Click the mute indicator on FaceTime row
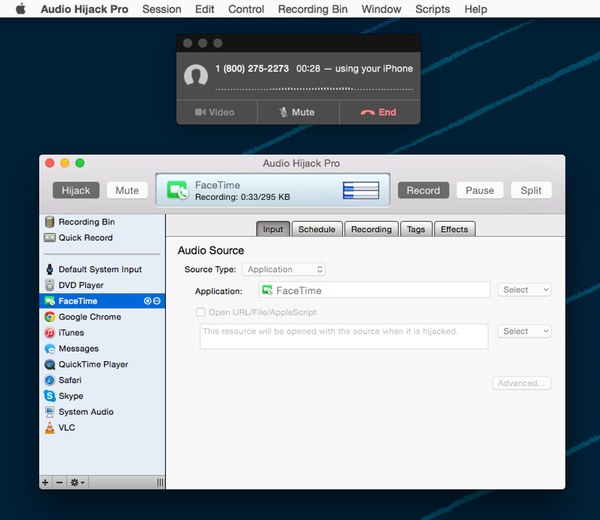The width and height of the screenshot is (600, 520). pyautogui.click(x=157, y=301)
